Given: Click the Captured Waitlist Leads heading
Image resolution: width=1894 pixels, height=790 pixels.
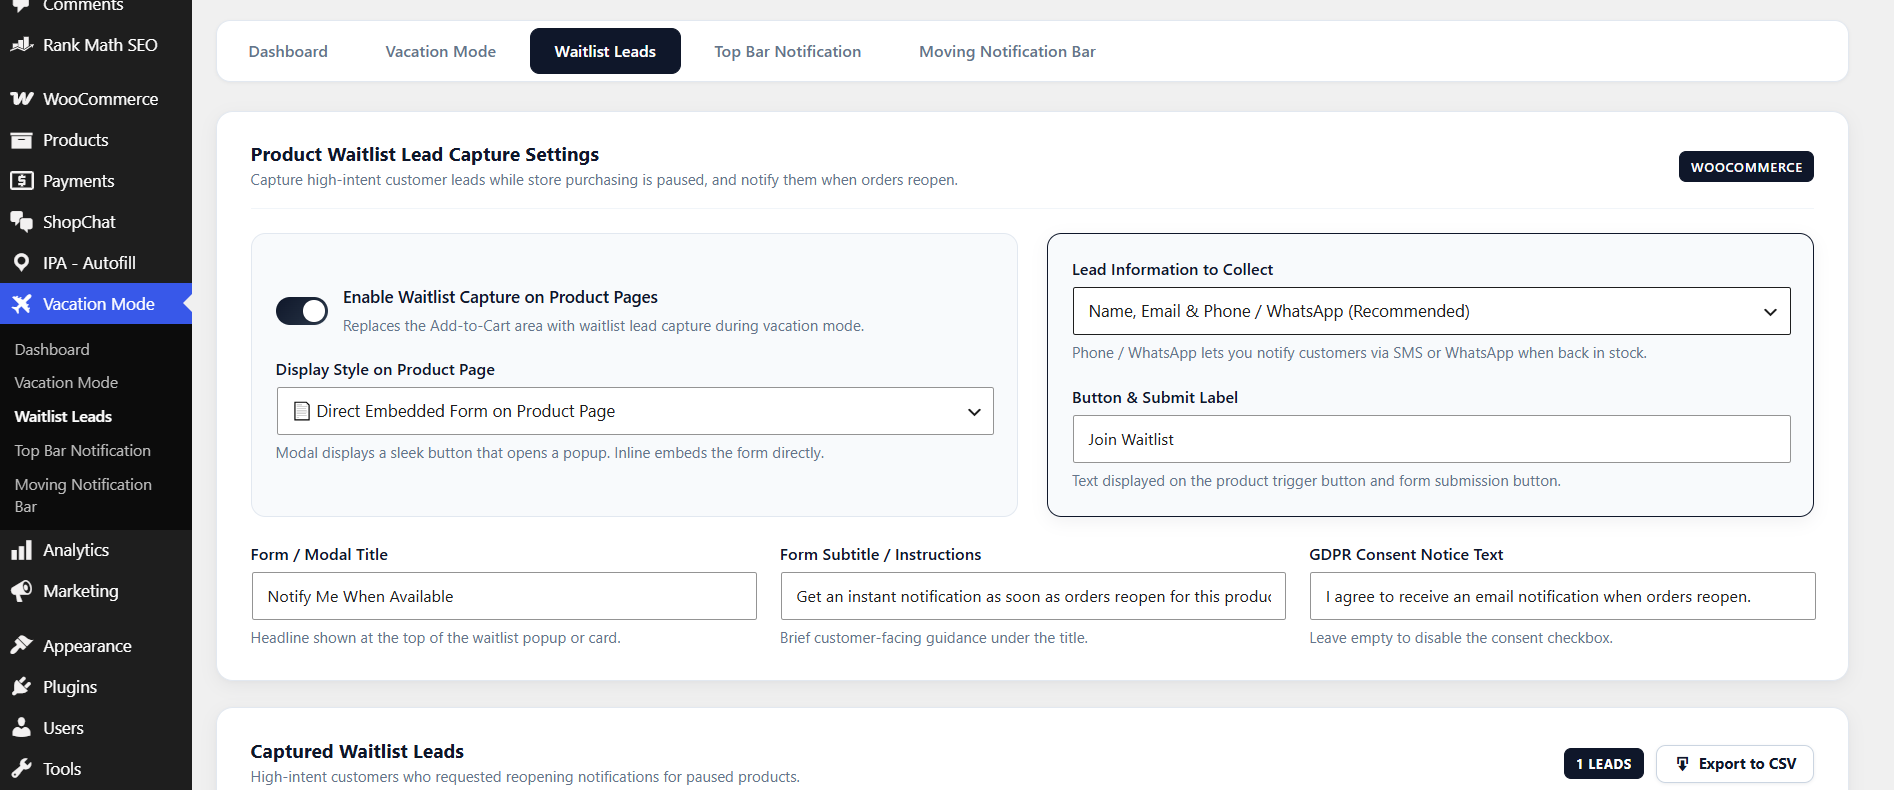Looking at the screenshot, I should pos(357,751).
